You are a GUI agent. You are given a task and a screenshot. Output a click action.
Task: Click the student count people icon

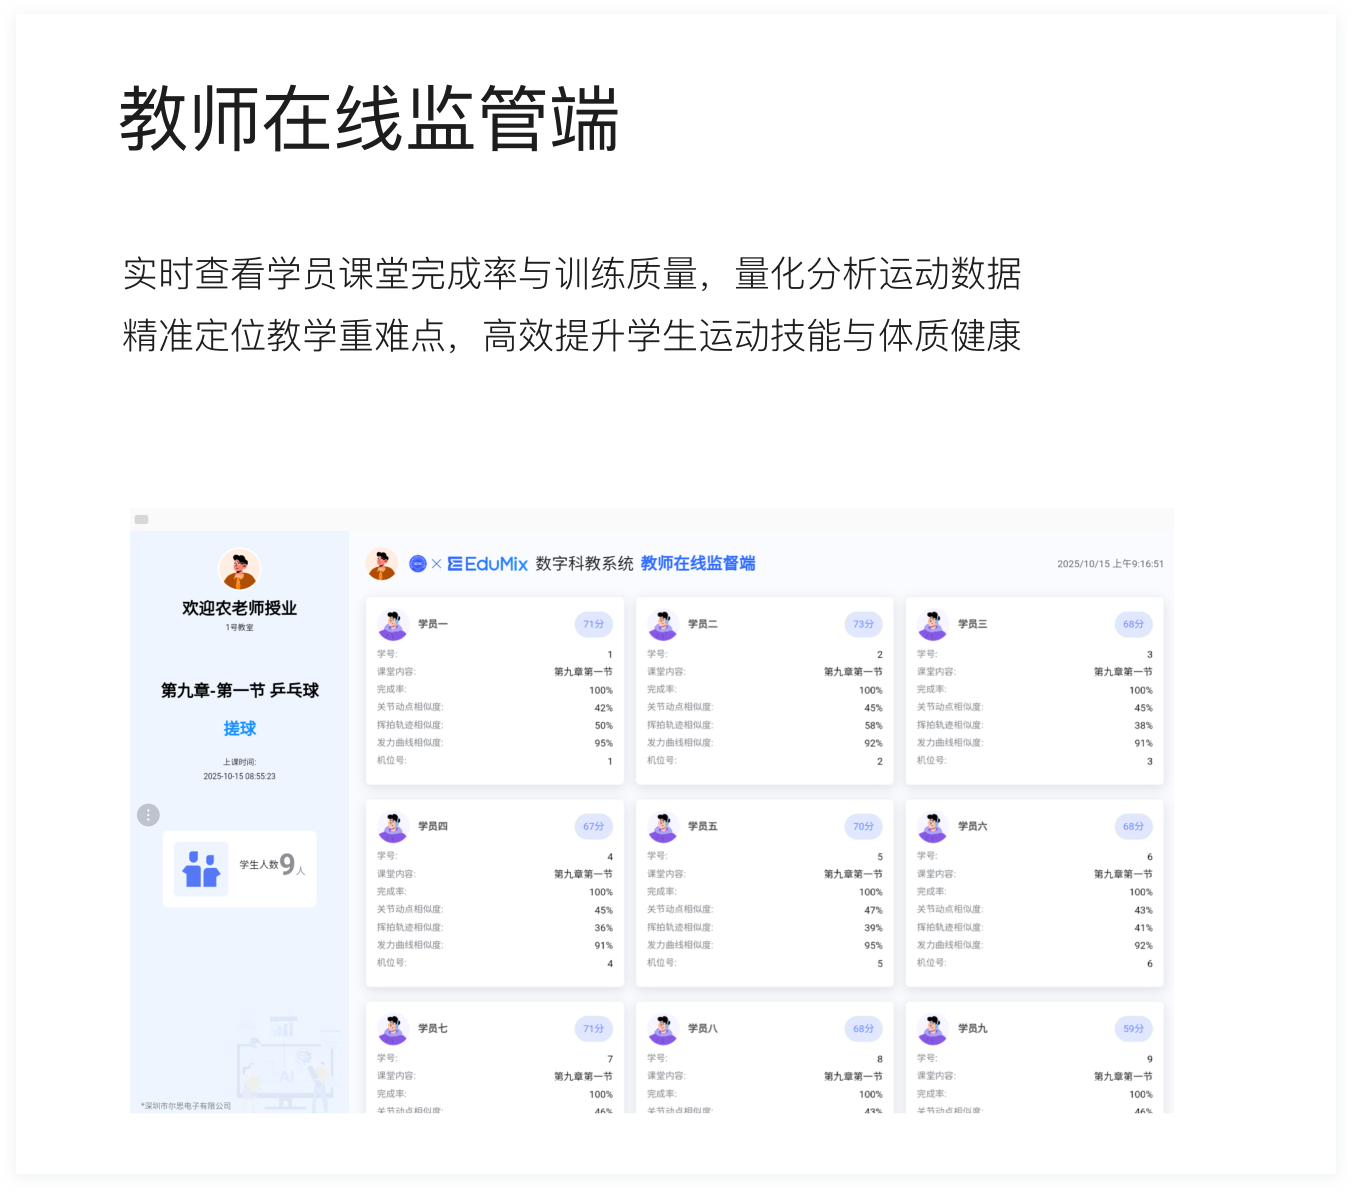click(201, 868)
